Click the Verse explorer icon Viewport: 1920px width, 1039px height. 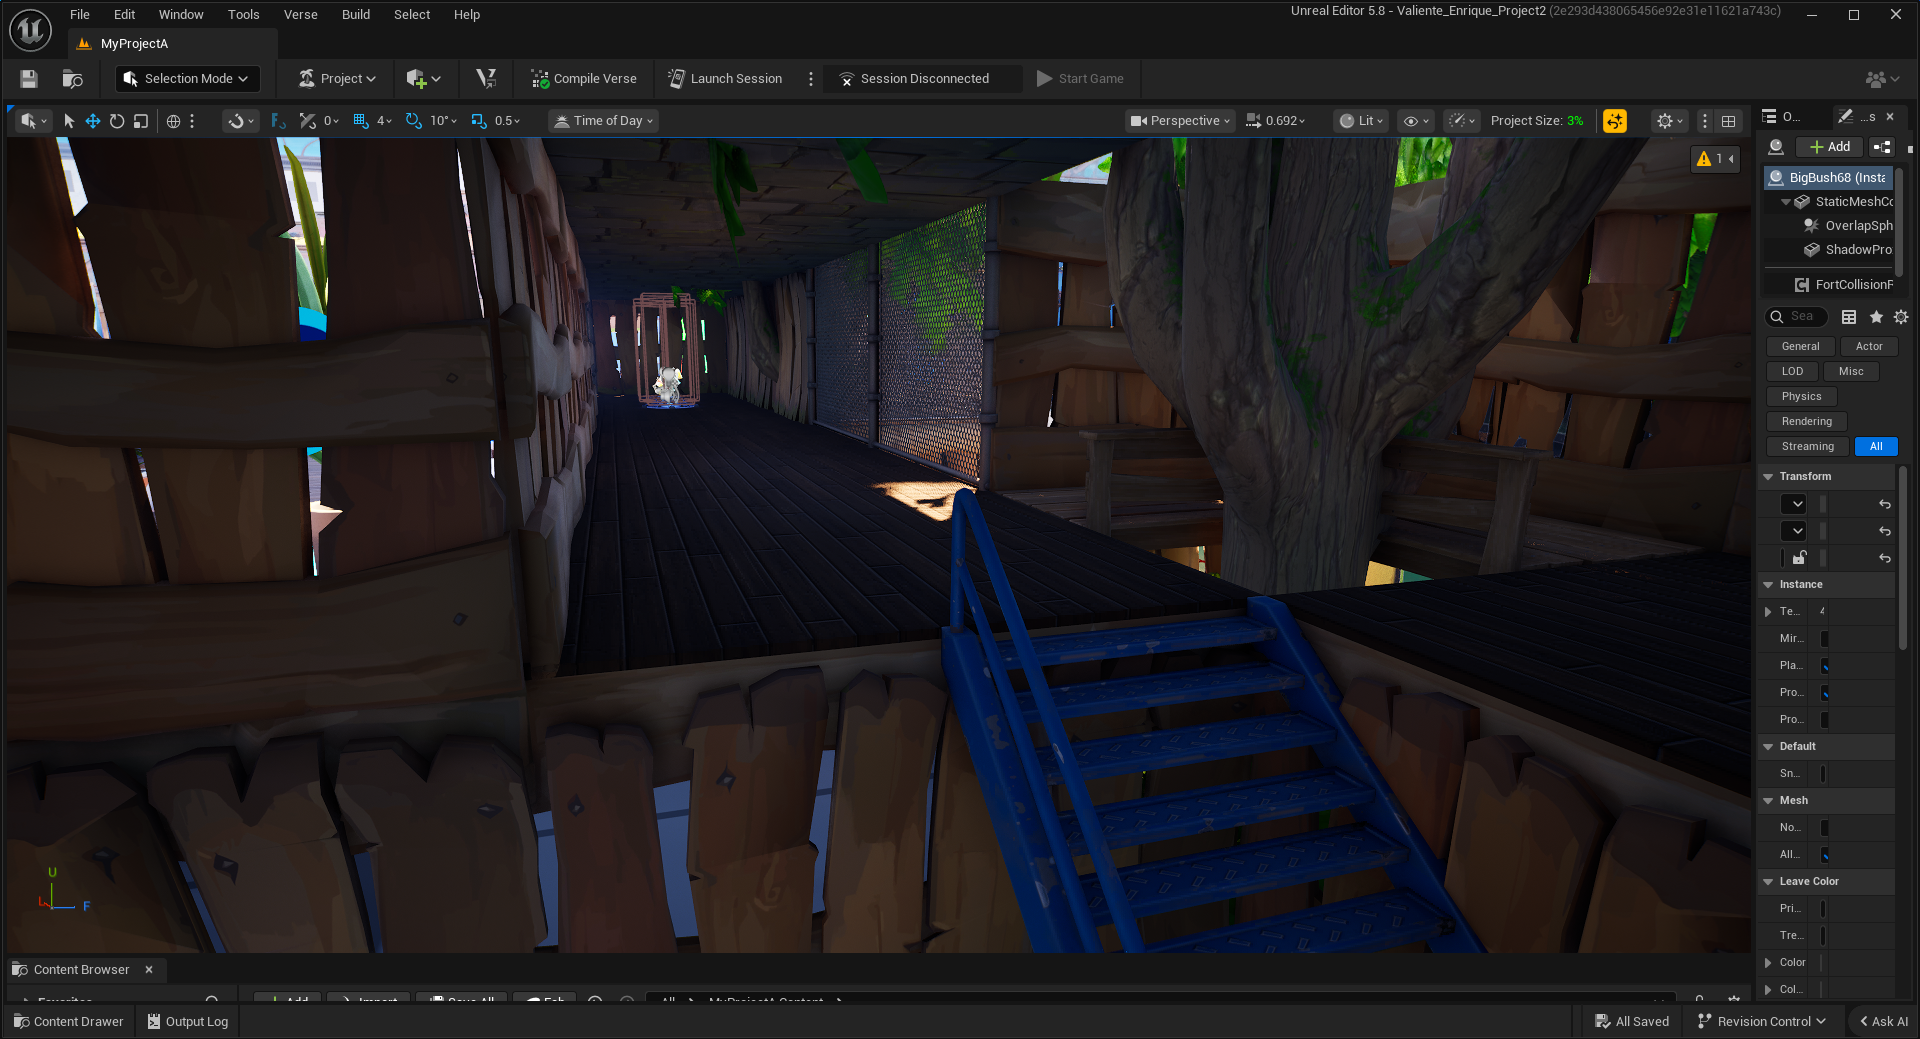click(486, 79)
